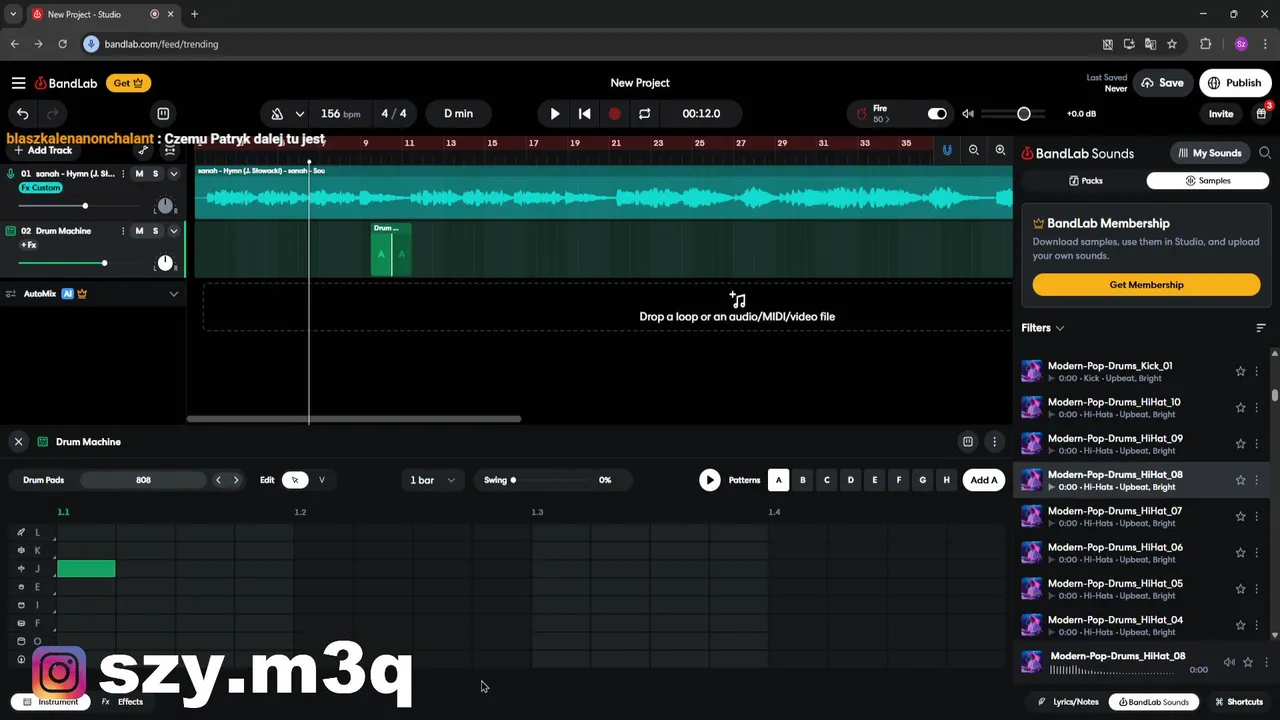
Task: Open the BandLab hamburger menu
Action: tap(18, 83)
